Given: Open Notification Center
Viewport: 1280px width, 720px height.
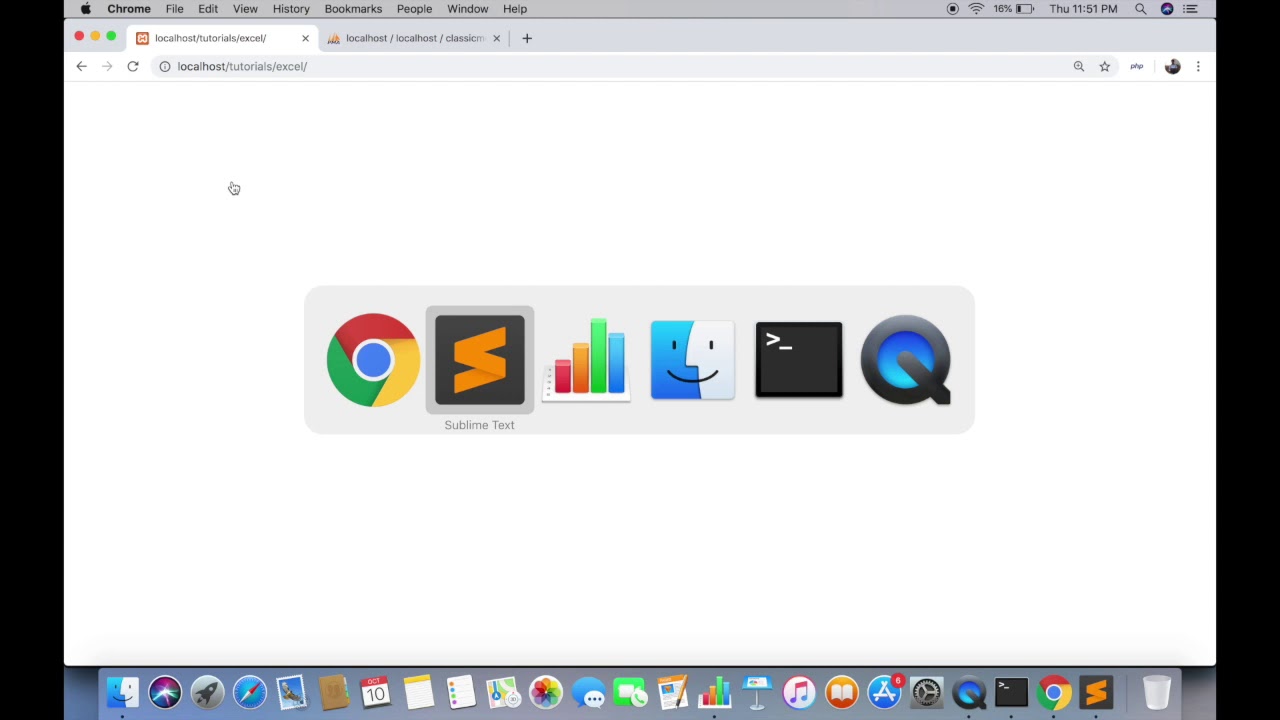Looking at the screenshot, I should tap(1190, 9).
